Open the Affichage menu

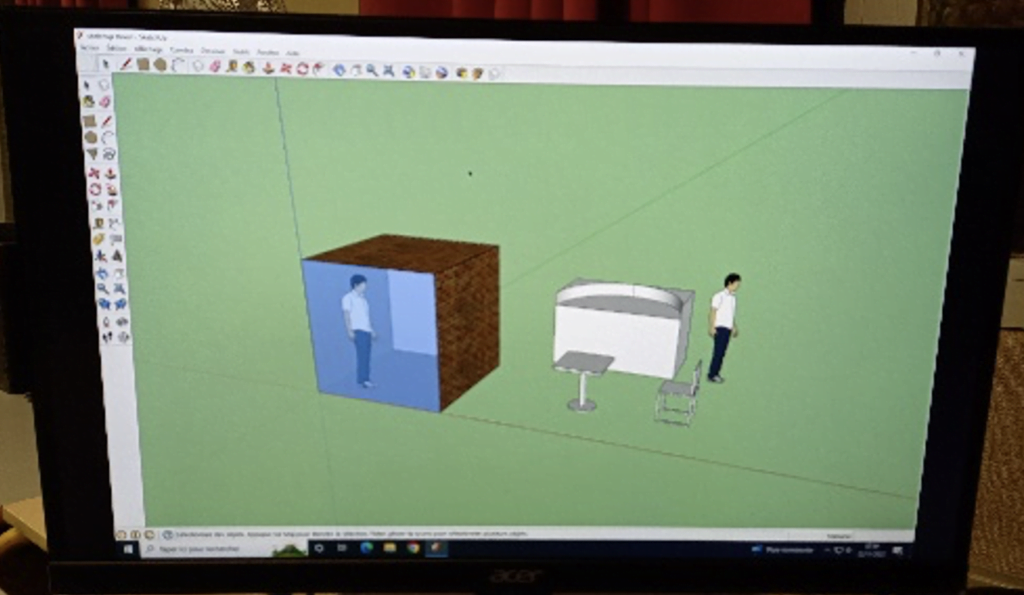[x=148, y=49]
